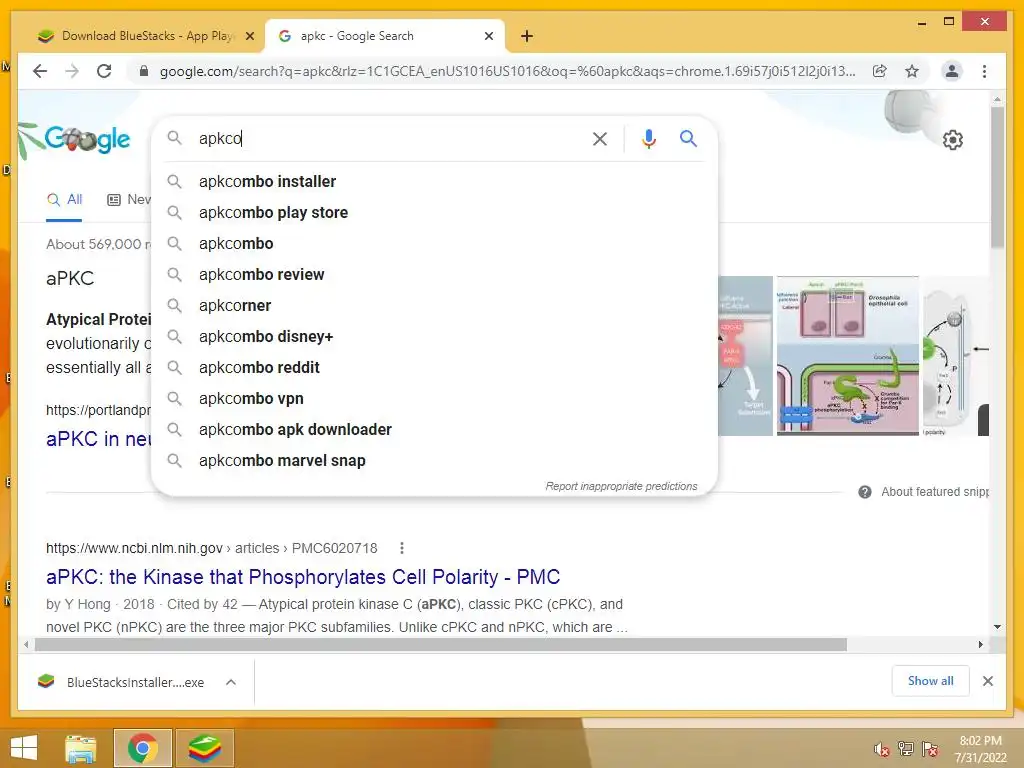Click the horizontal scrollbar thumb
1024x768 pixels.
click(441, 645)
